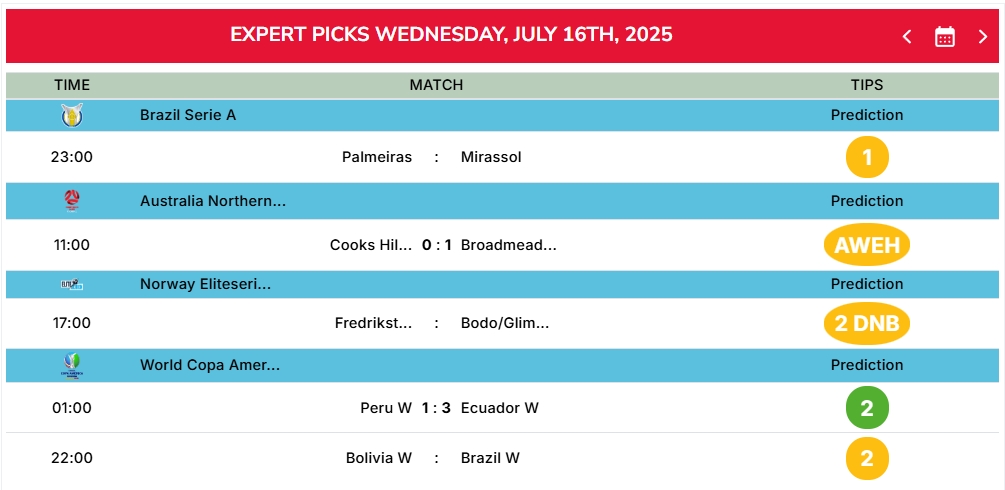Click the Brazil Serie A league logo
This screenshot has height=490, width=1005.
pyautogui.click(x=72, y=115)
